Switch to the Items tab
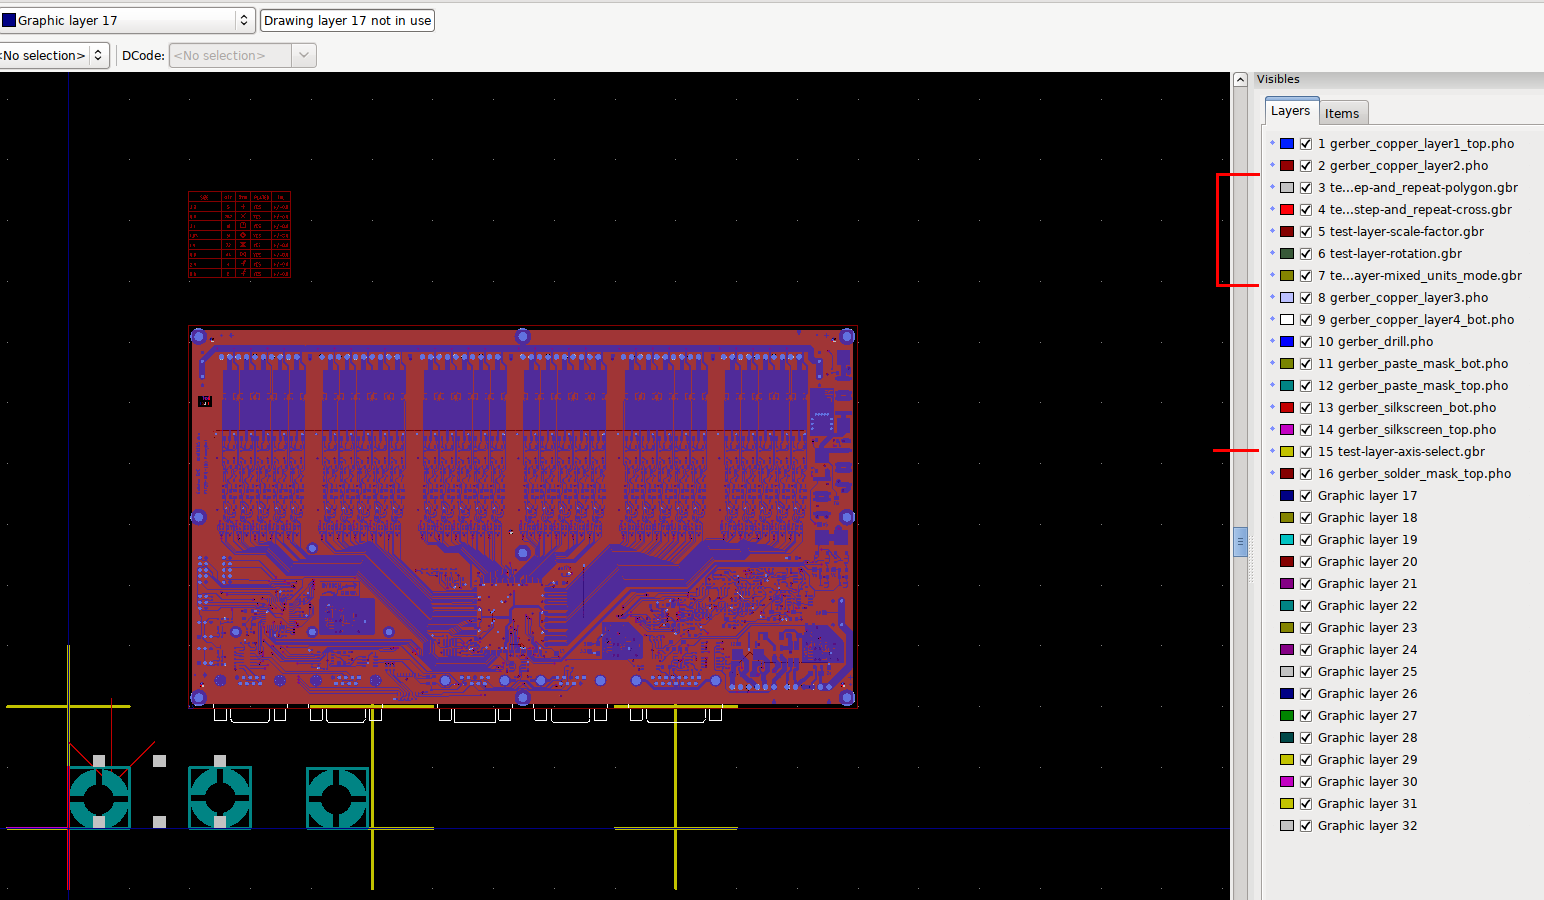Viewport: 1544px width, 900px height. (1341, 113)
